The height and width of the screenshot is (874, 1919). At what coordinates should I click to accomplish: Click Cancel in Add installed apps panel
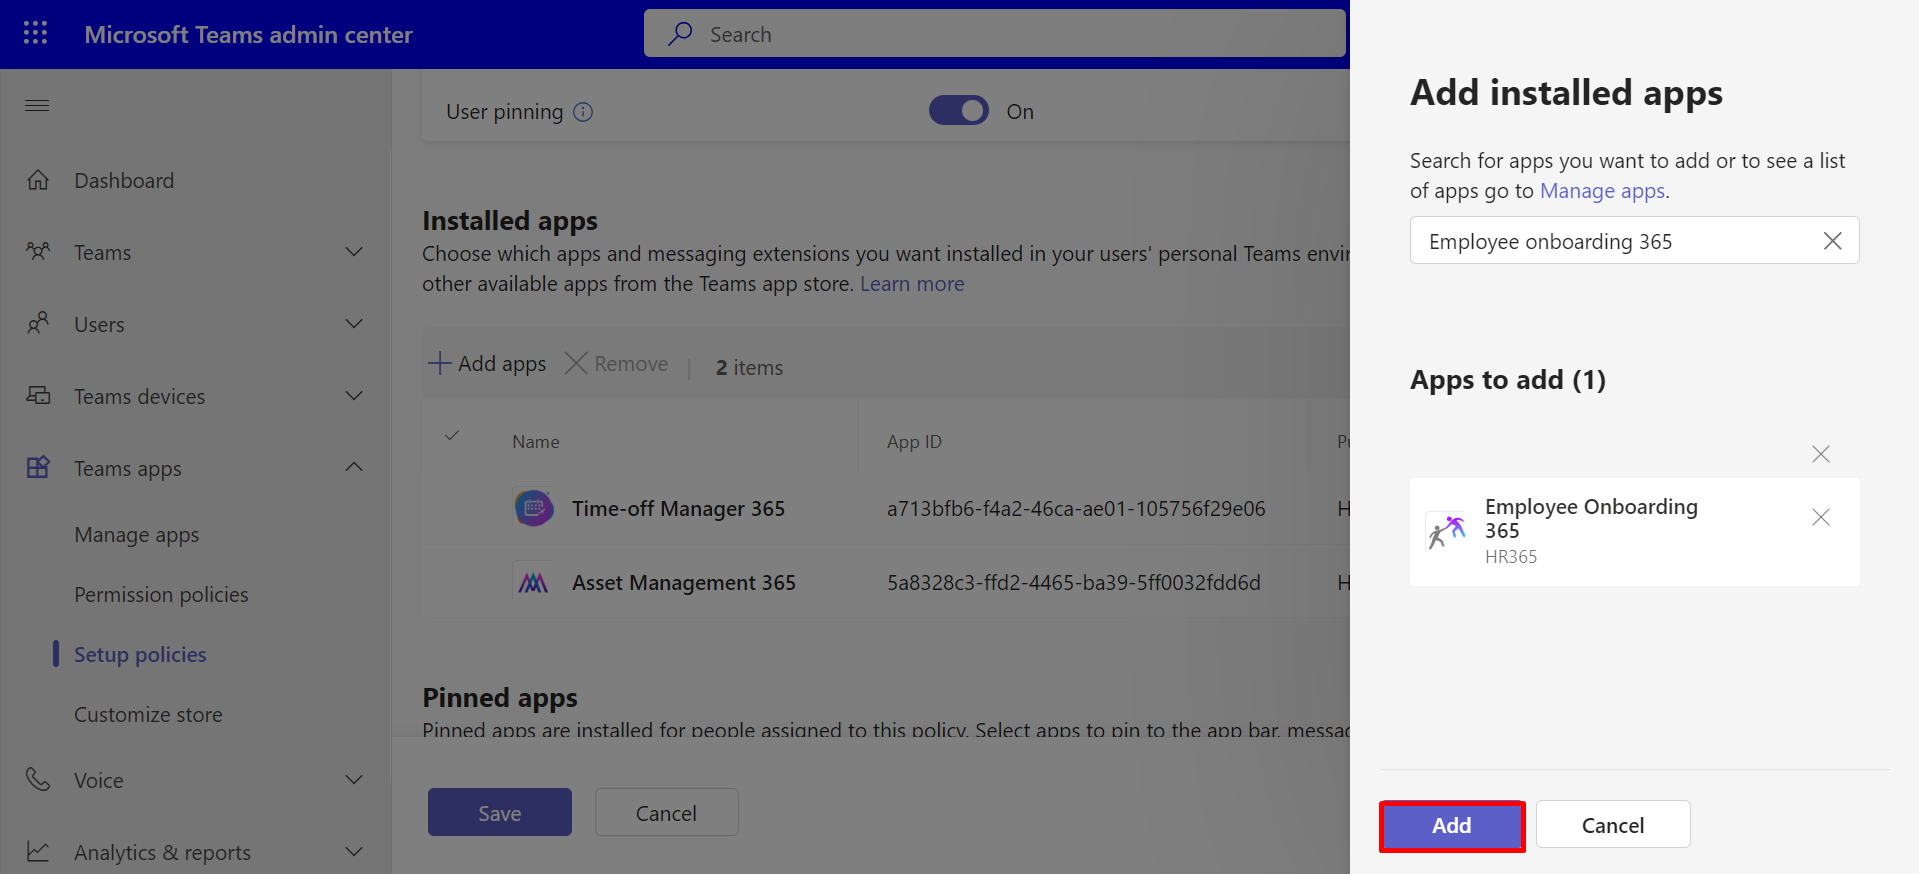1613,825
